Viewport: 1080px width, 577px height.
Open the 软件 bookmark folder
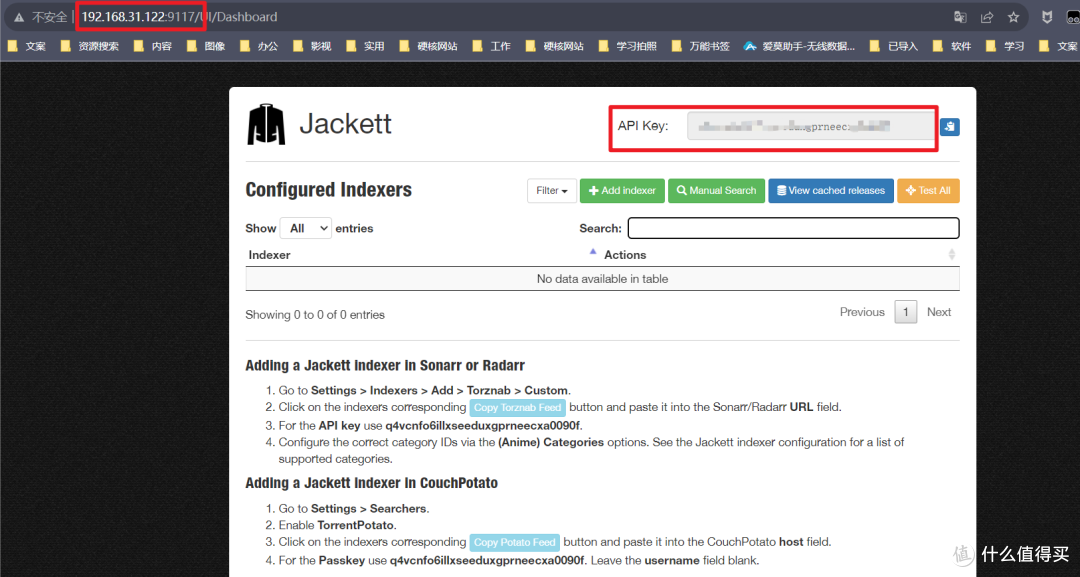click(952, 46)
